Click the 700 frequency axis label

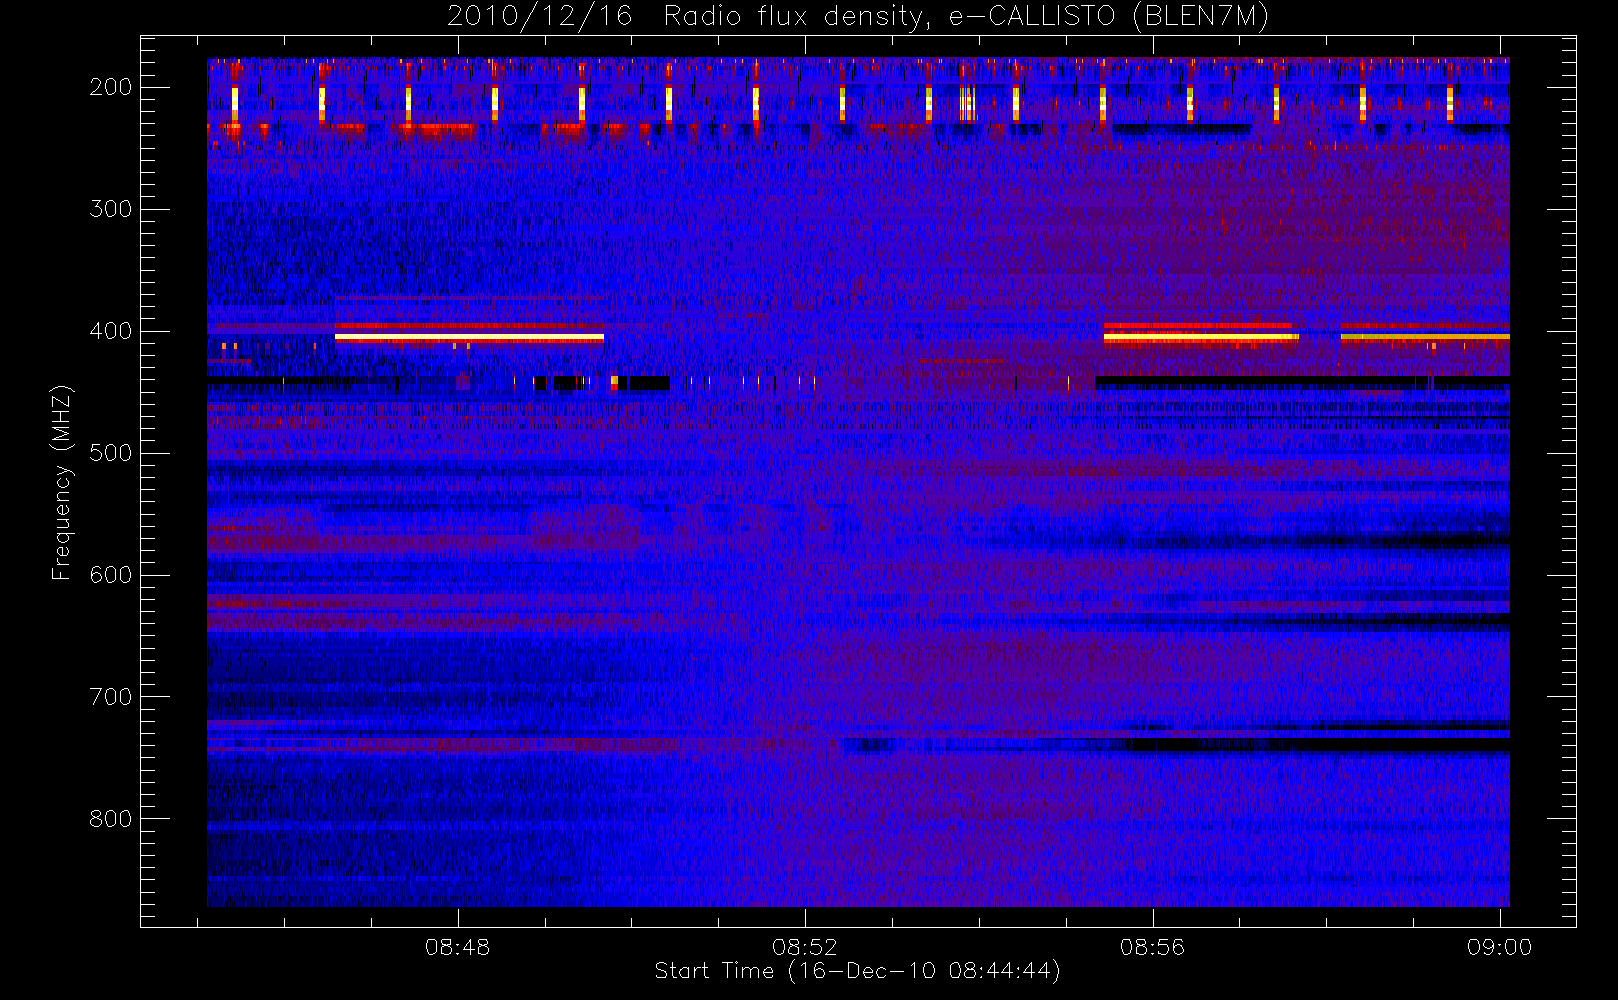(111, 697)
